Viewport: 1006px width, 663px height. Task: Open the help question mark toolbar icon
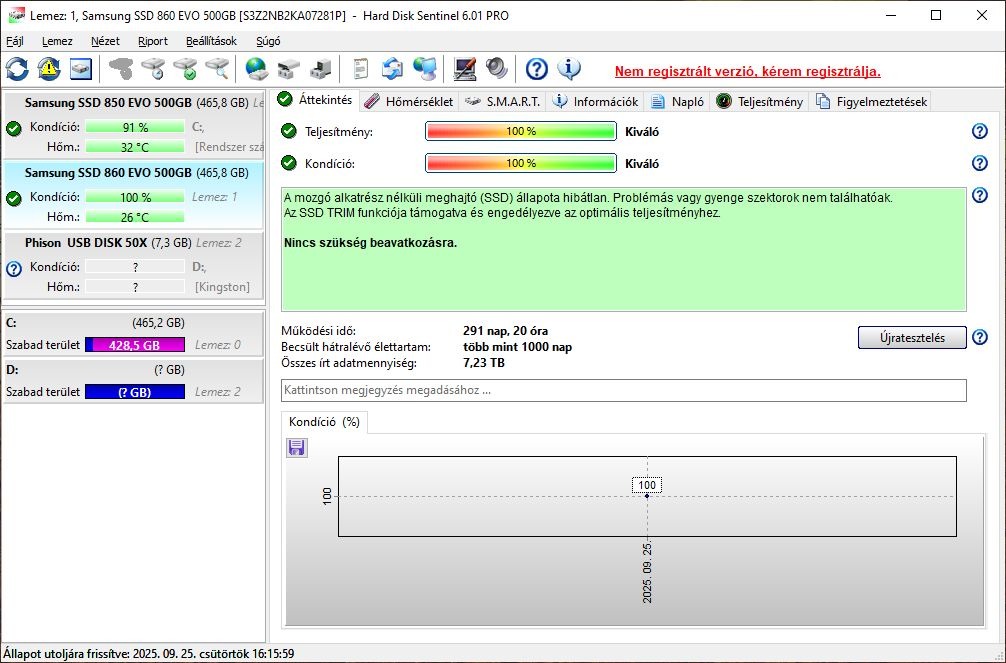pyautogui.click(x=536, y=69)
